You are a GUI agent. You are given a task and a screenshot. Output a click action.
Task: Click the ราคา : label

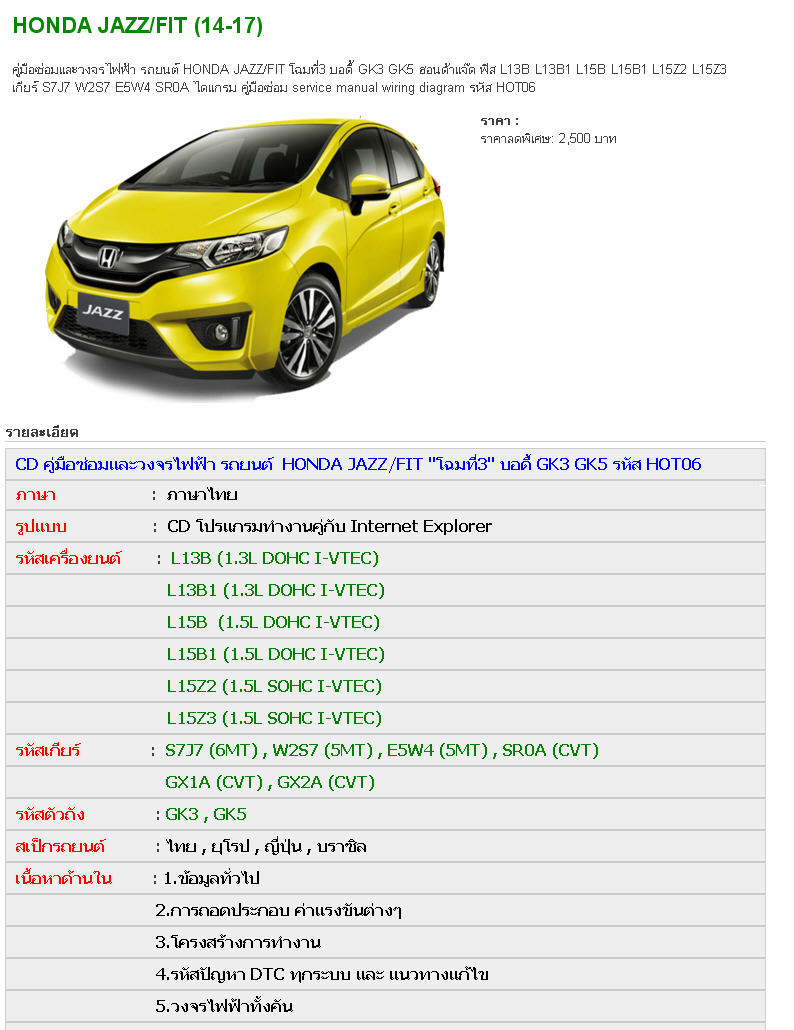499,121
